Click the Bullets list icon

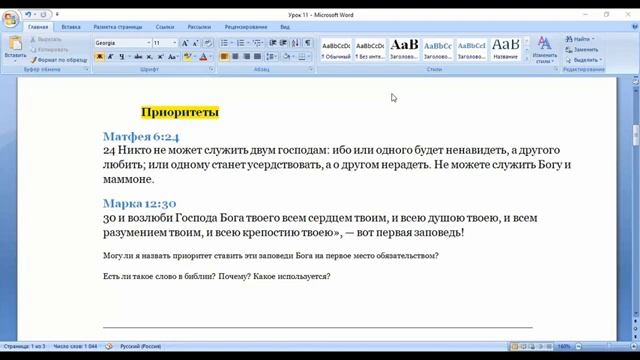[224, 43]
